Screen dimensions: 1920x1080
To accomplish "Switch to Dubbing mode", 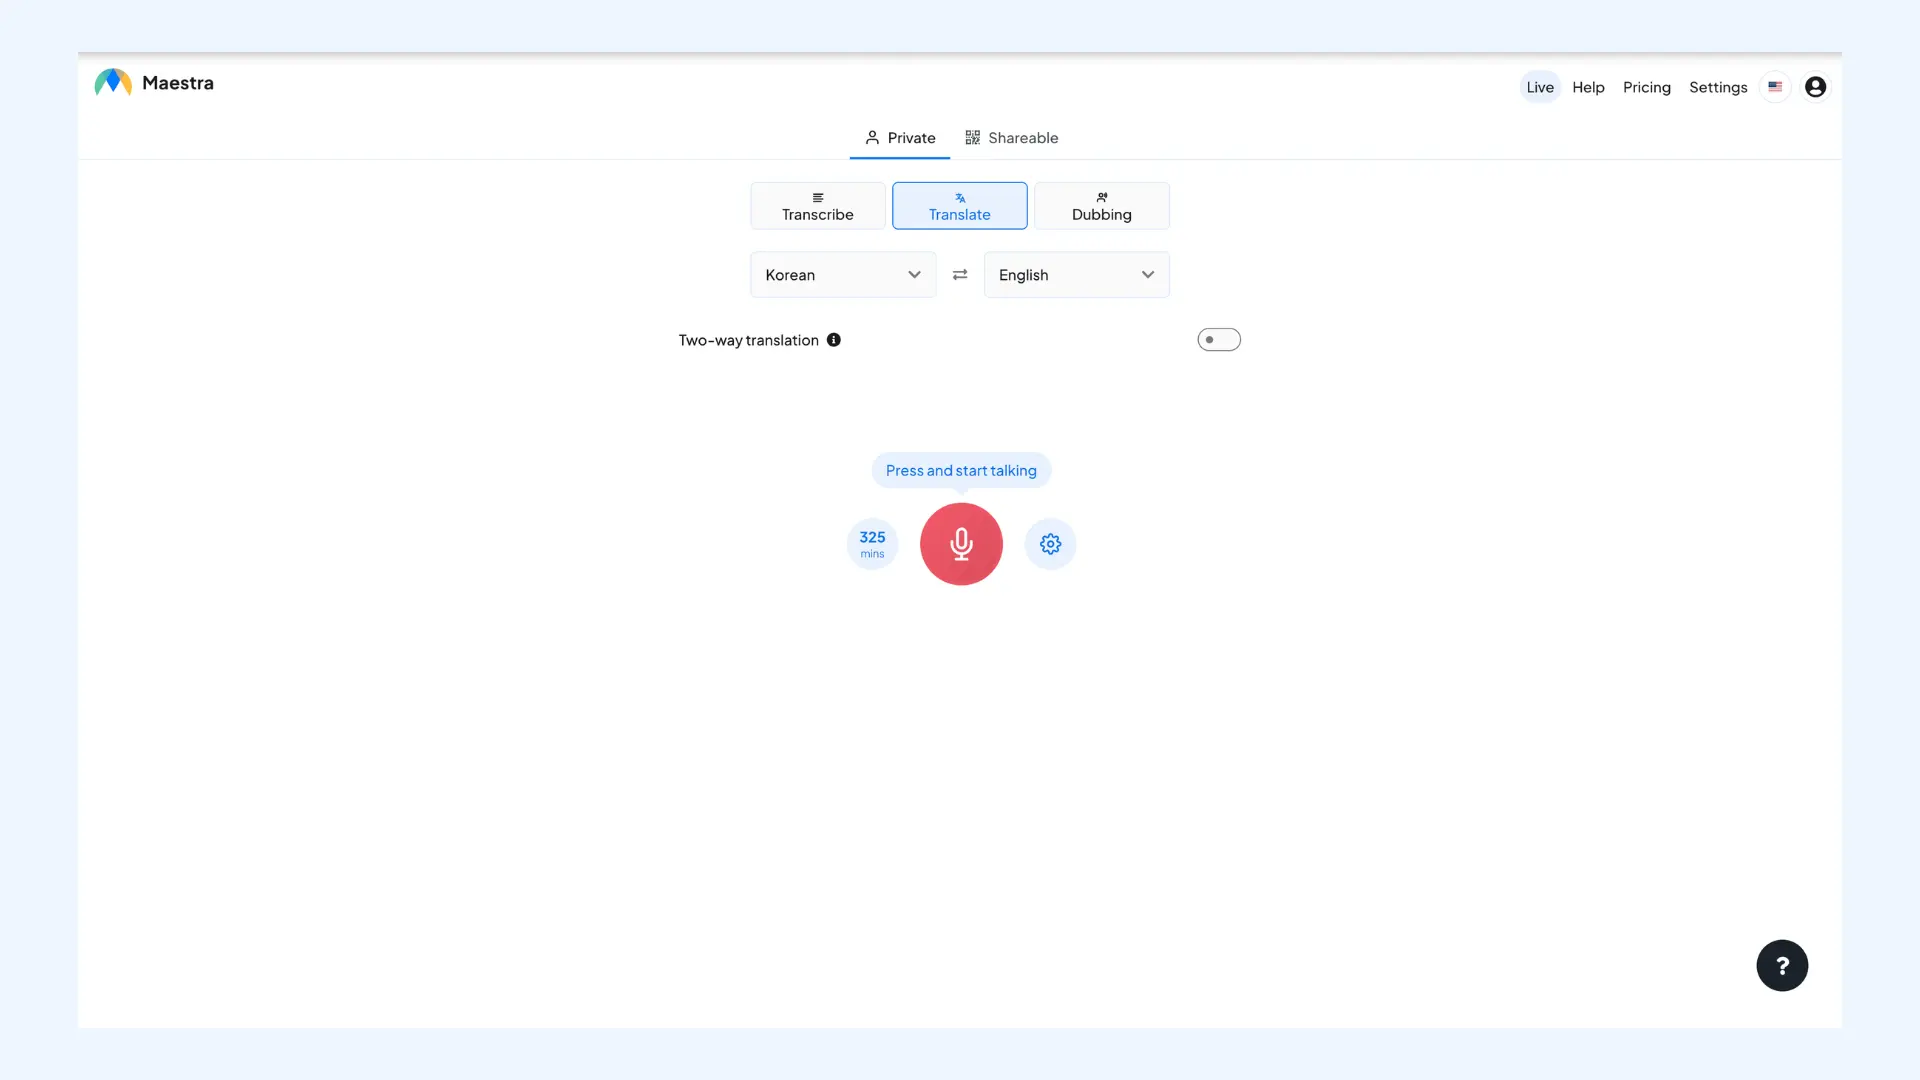I will tap(1101, 205).
